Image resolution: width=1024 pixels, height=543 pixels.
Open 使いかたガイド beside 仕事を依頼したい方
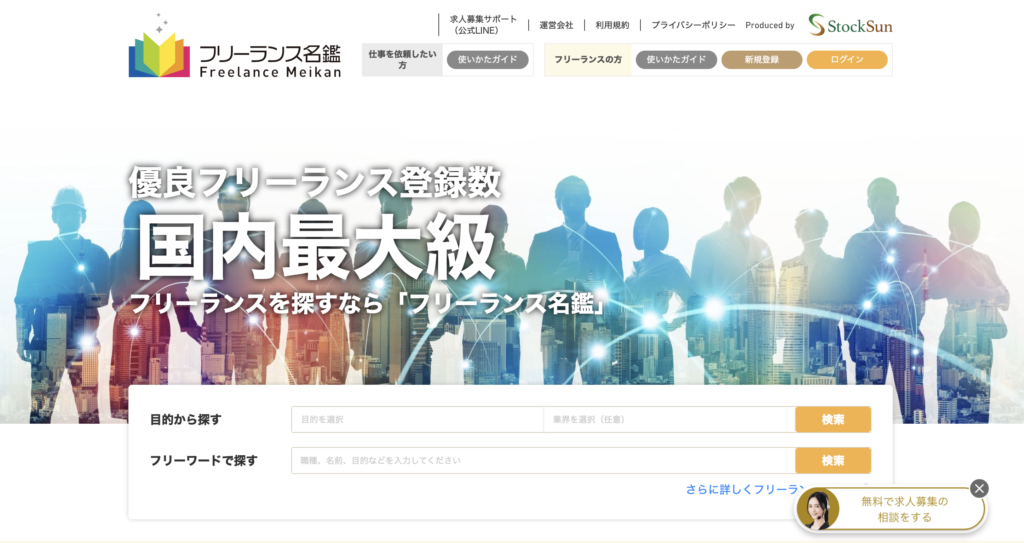click(487, 60)
